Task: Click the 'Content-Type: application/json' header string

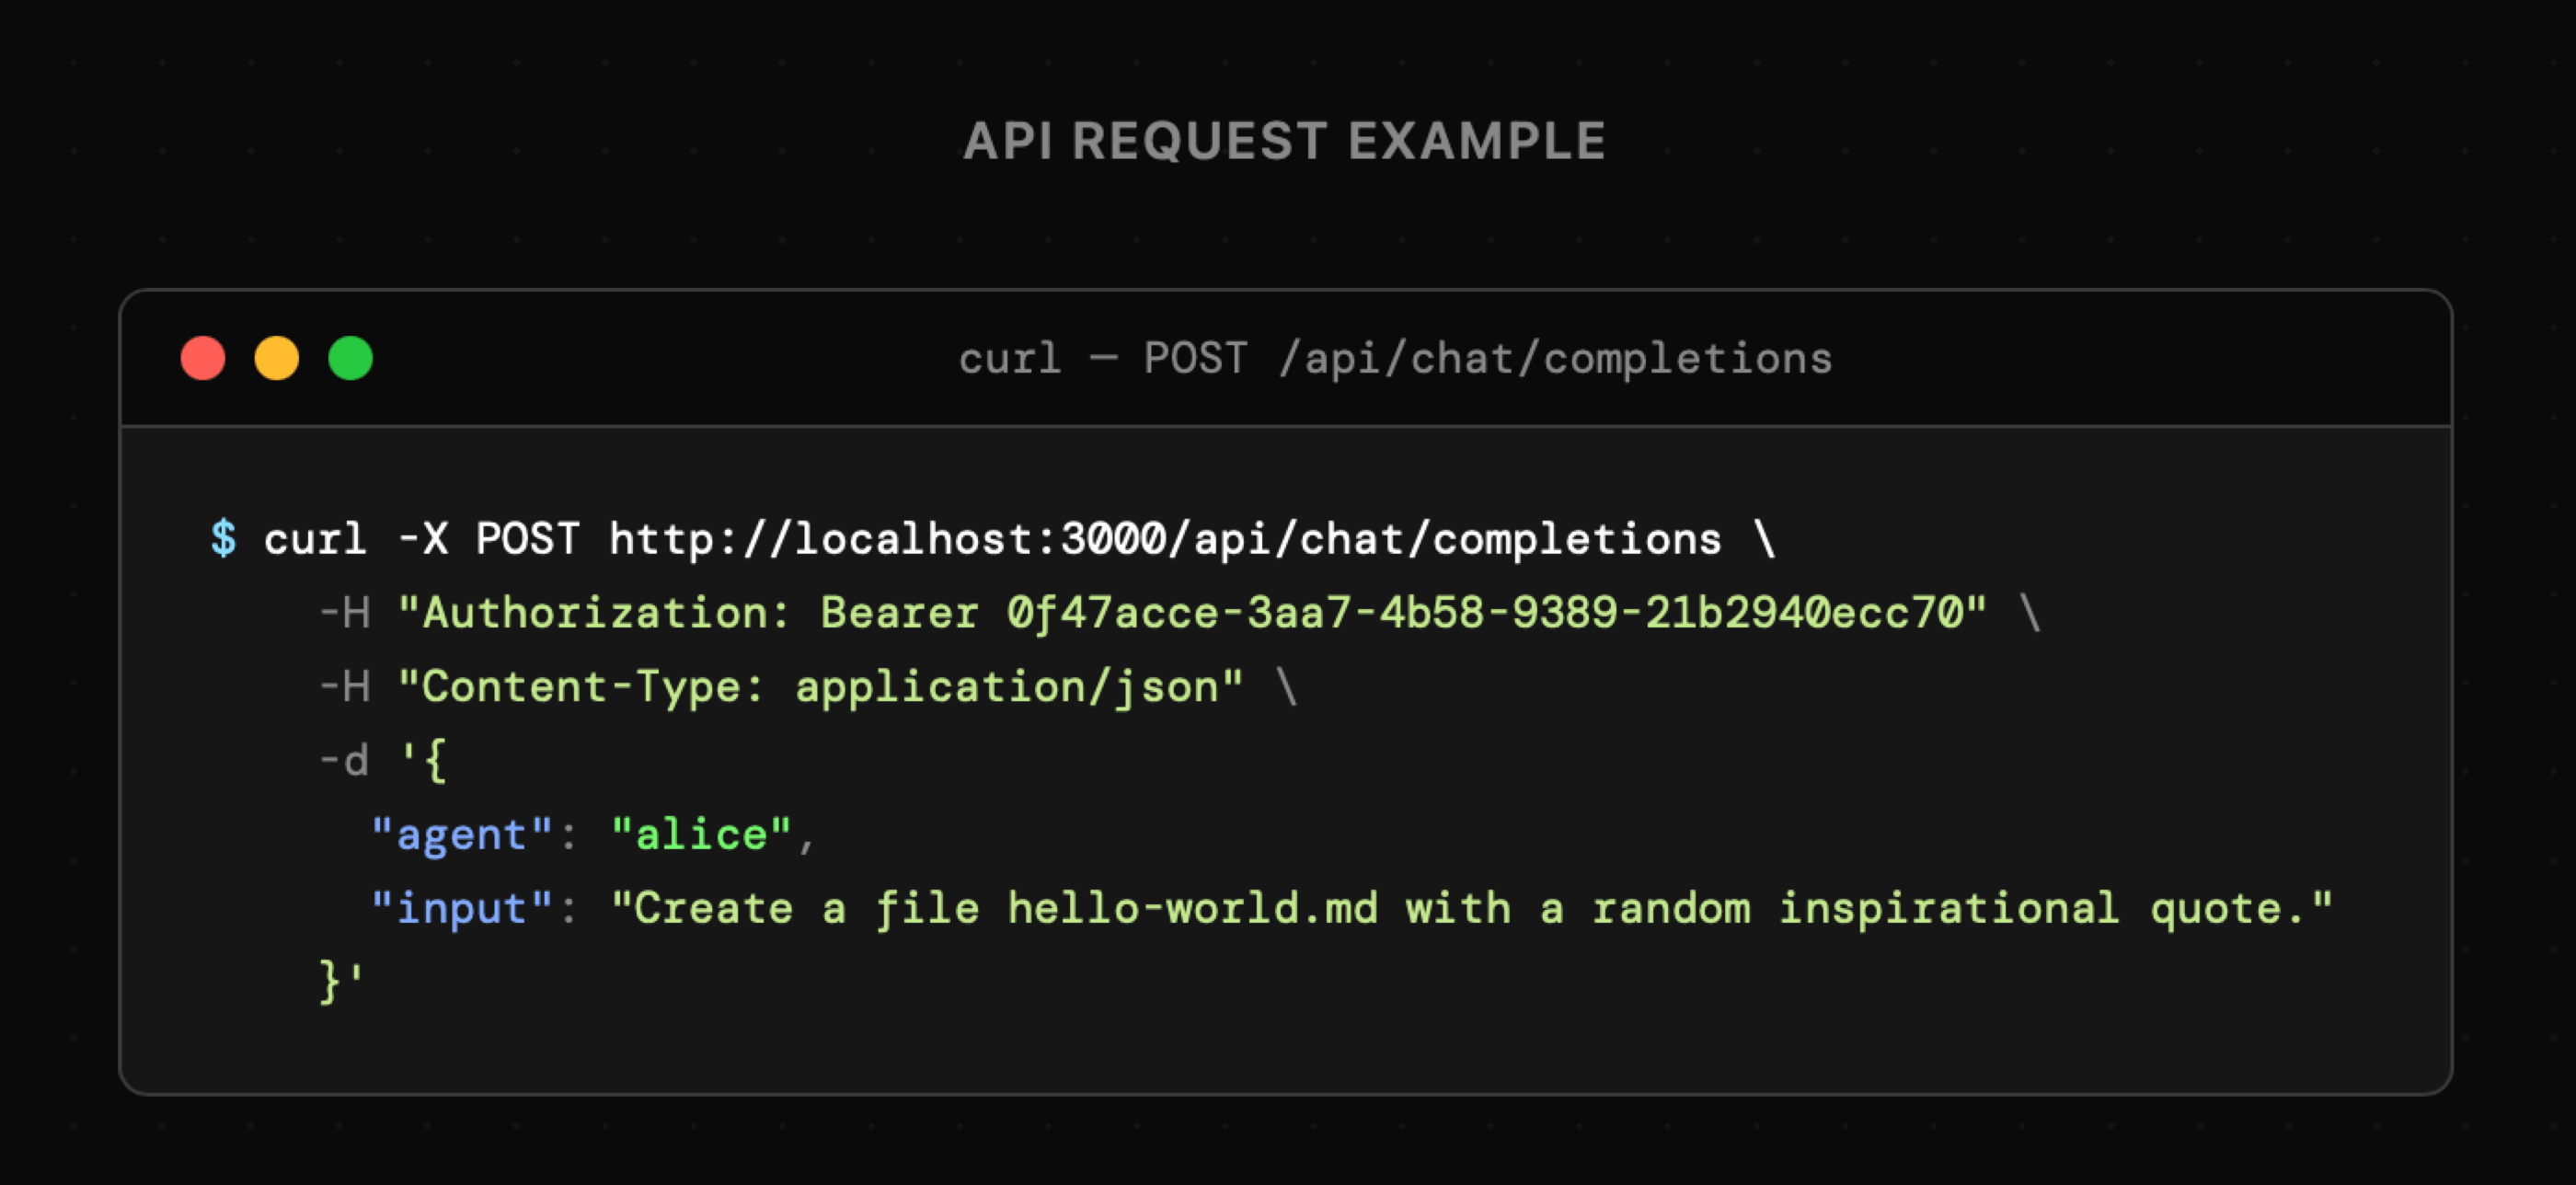Action: [x=820, y=687]
